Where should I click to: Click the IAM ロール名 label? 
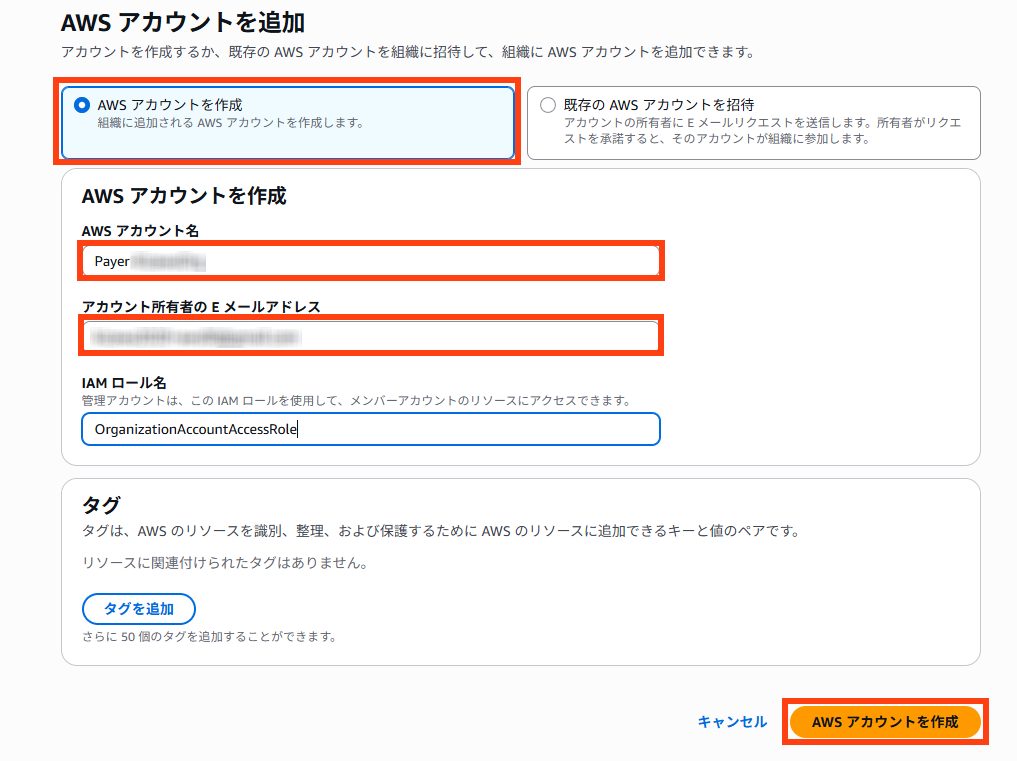(x=124, y=382)
